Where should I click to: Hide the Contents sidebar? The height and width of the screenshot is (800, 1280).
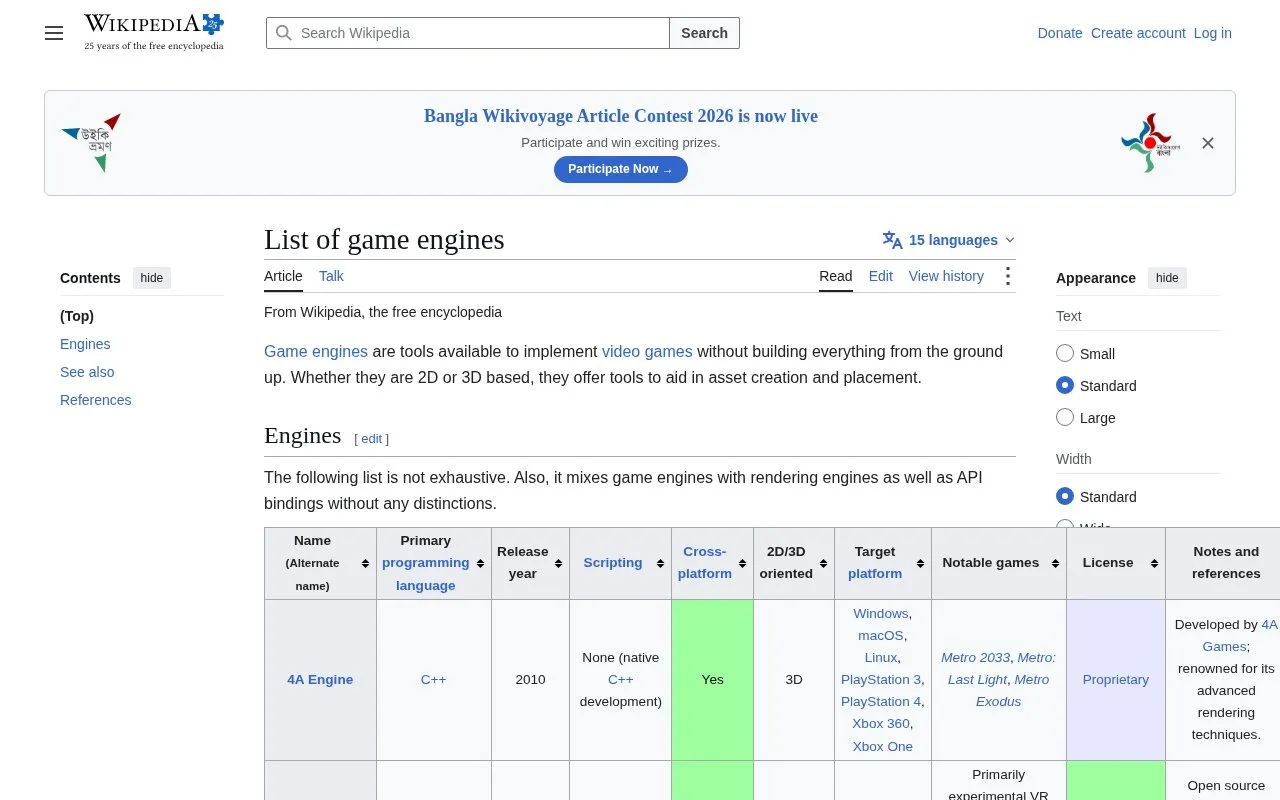click(x=152, y=278)
